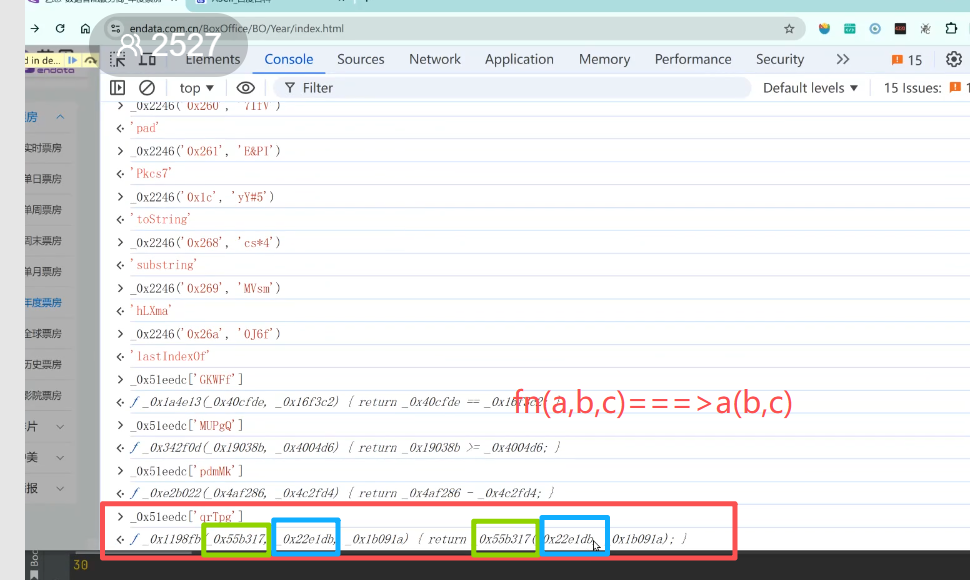Click the 'toString' console output

pos(160,220)
